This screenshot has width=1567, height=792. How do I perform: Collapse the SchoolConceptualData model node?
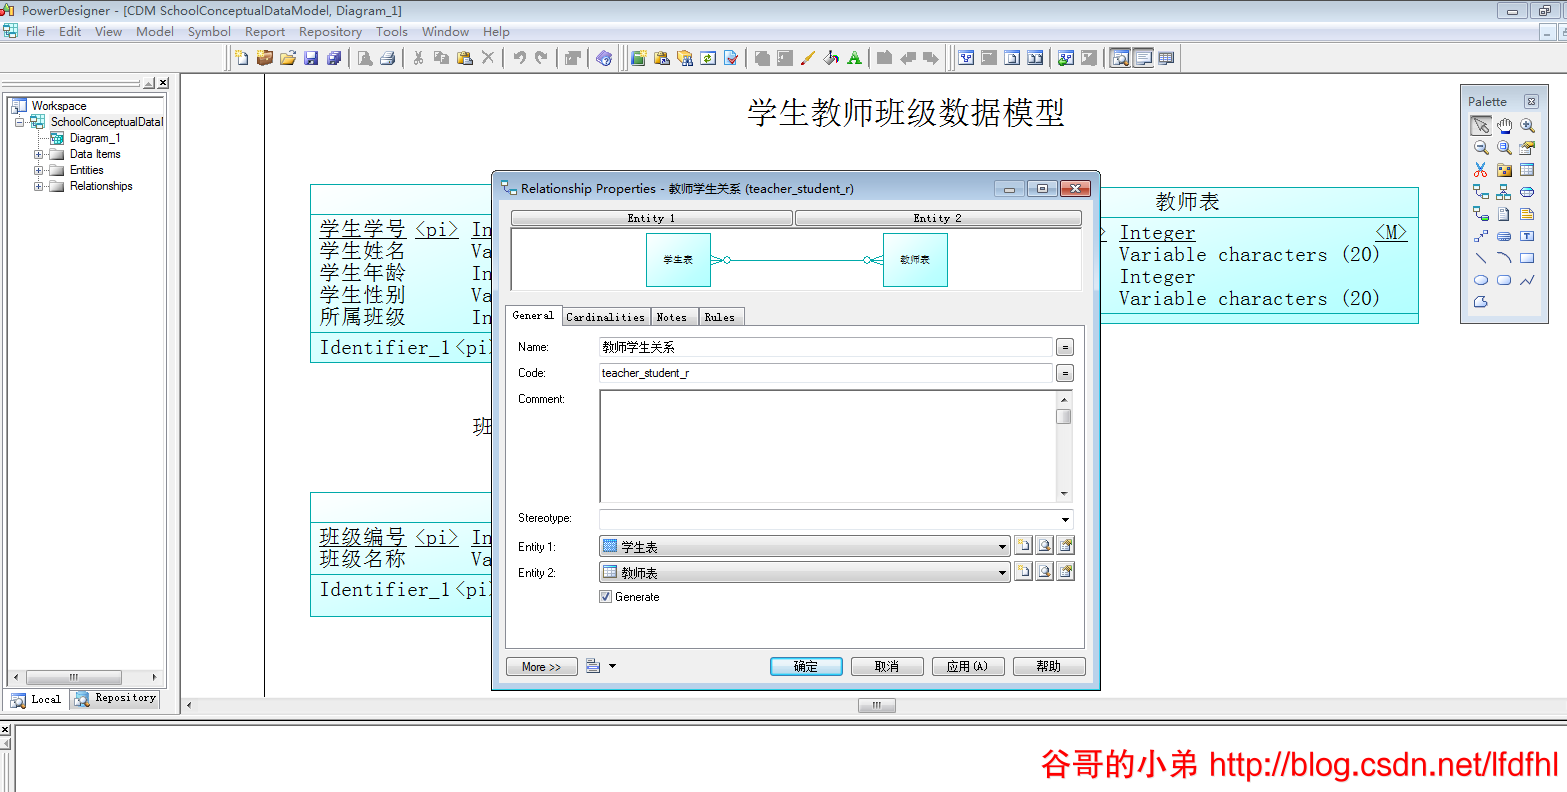(19, 122)
